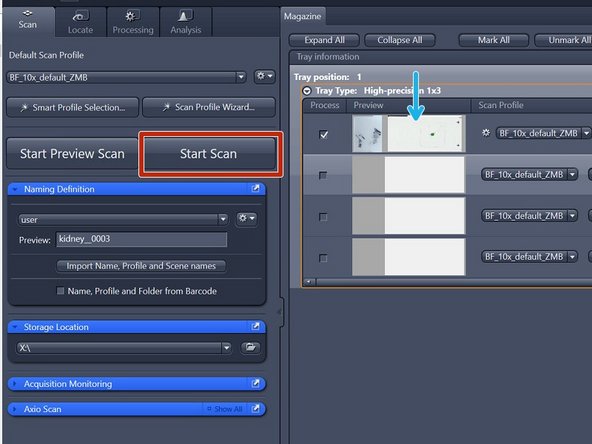Collapse the Naming Definition panel
Screen dimensions: 592x444
point(15,189)
